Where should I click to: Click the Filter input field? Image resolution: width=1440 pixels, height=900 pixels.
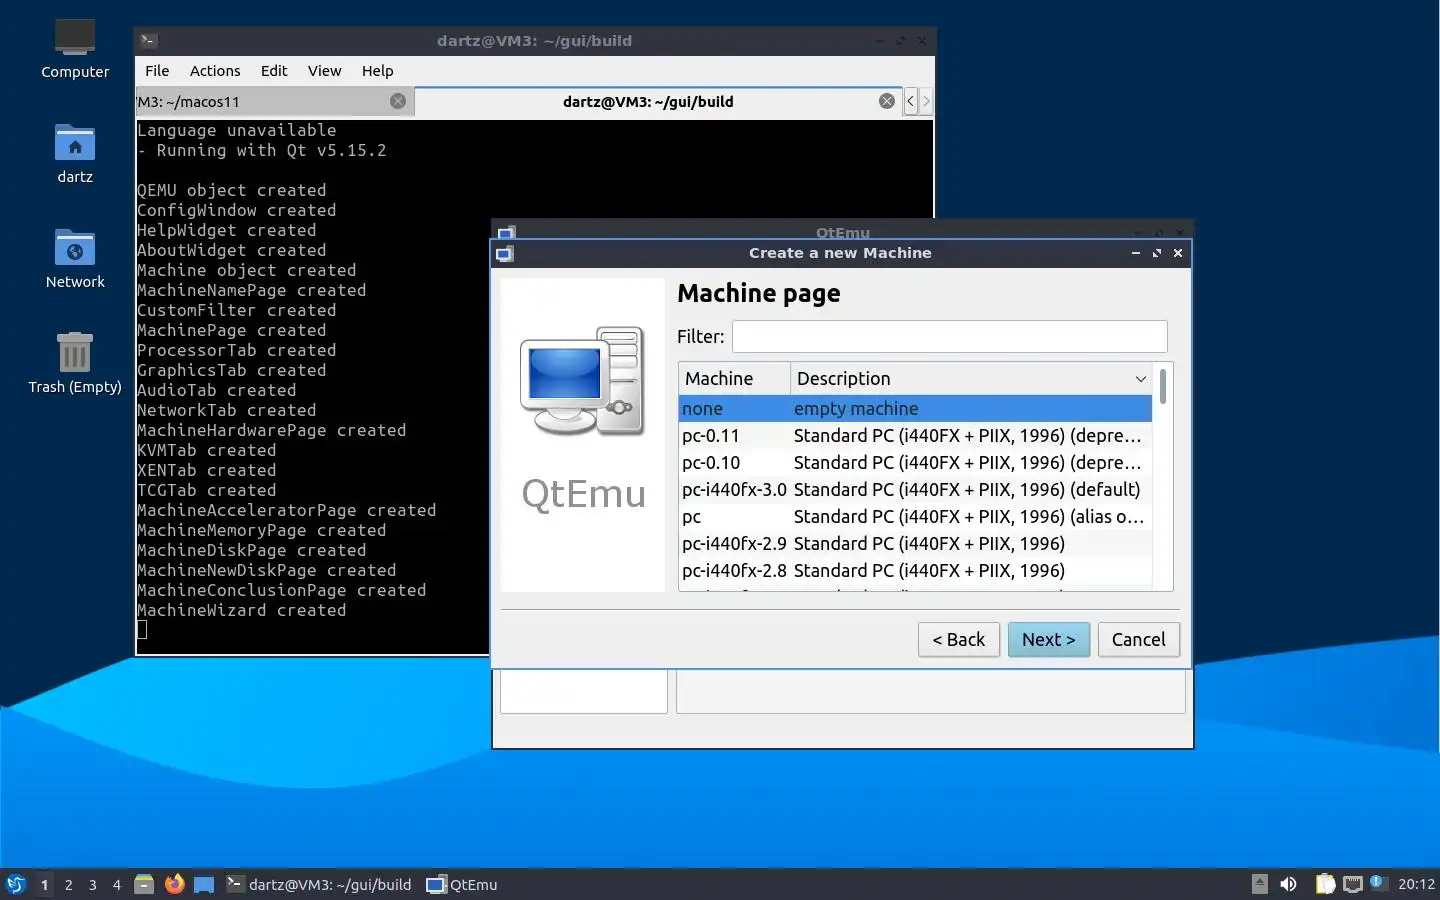pos(949,336)
